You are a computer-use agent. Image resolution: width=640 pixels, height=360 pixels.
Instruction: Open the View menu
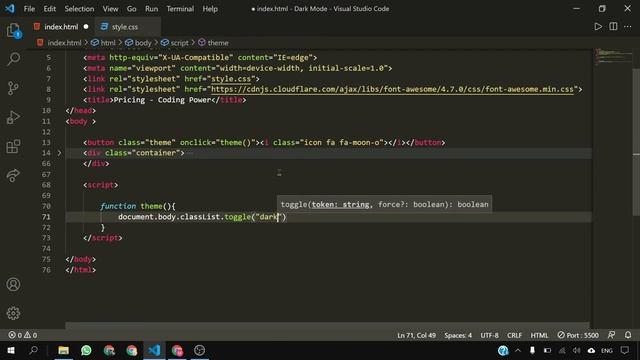(x=110, y=9)
